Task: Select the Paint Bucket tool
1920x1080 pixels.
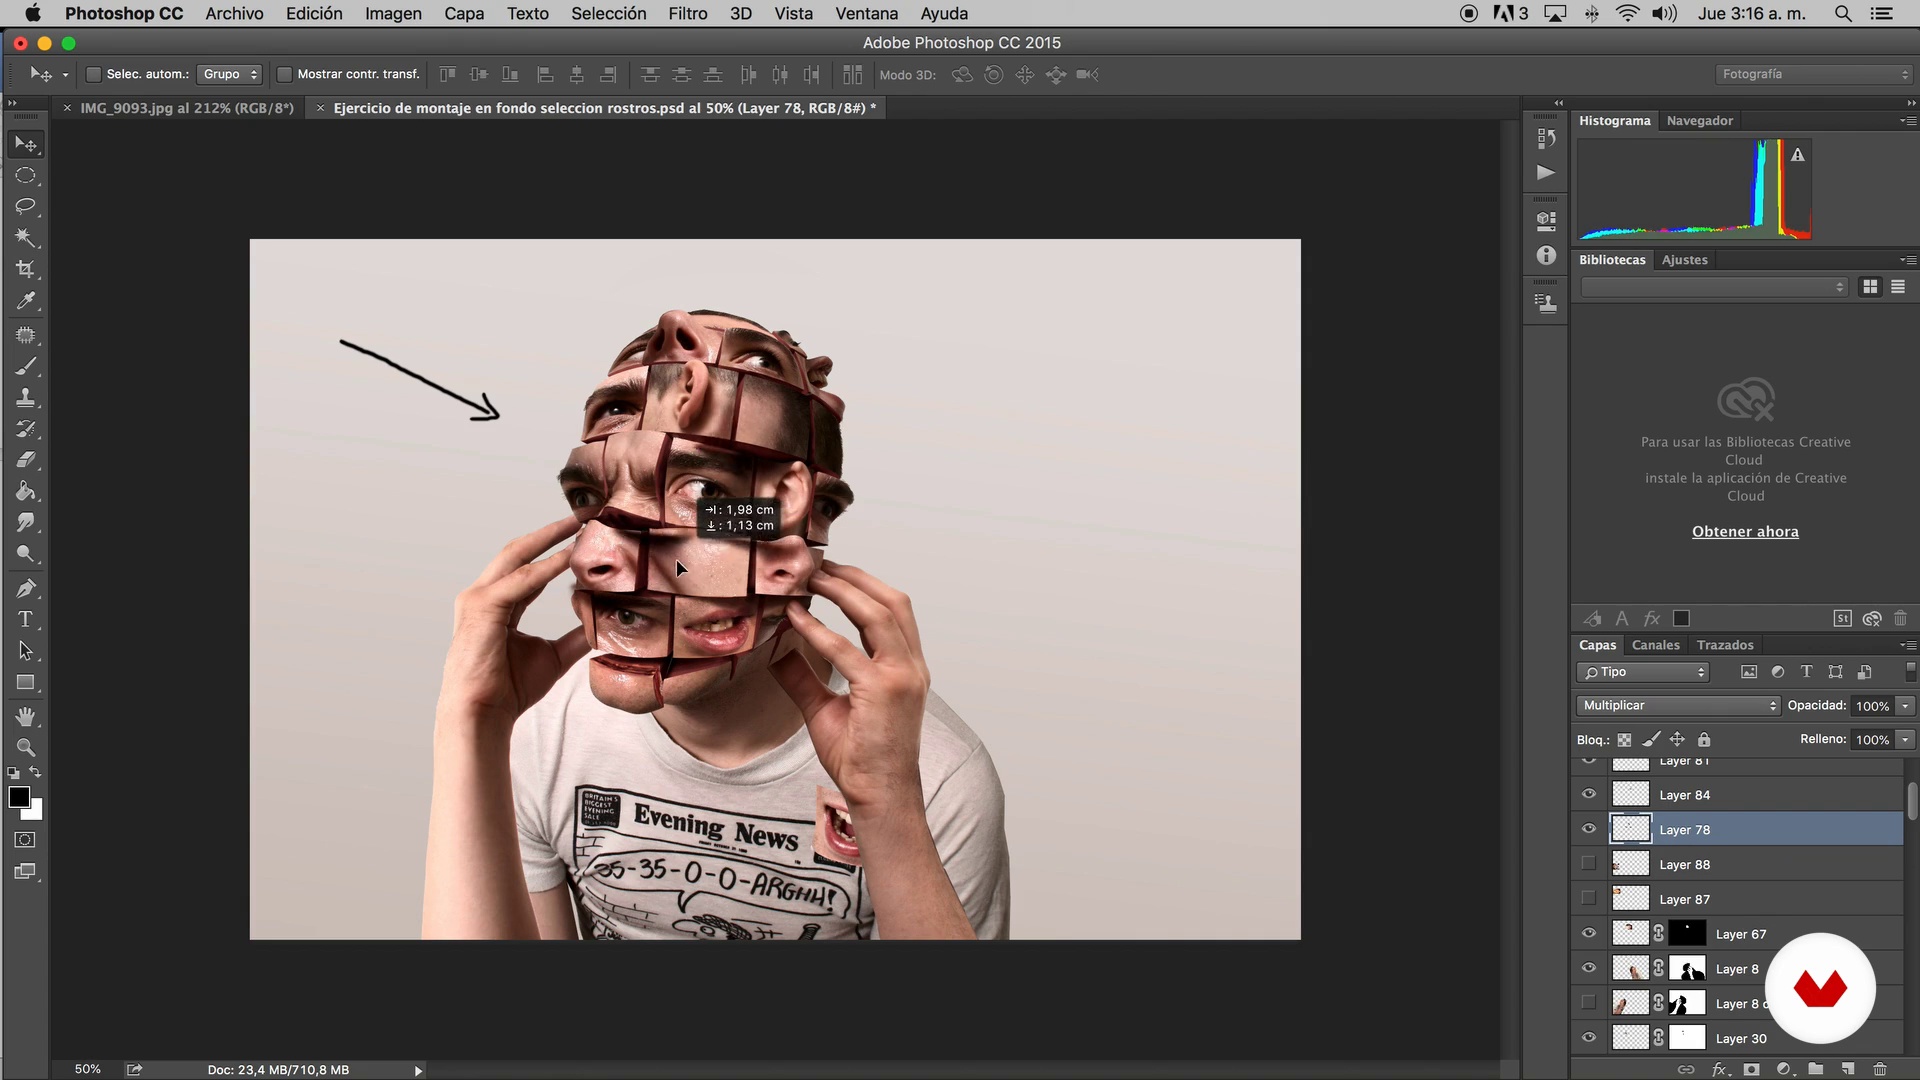Action: (26, 491)
